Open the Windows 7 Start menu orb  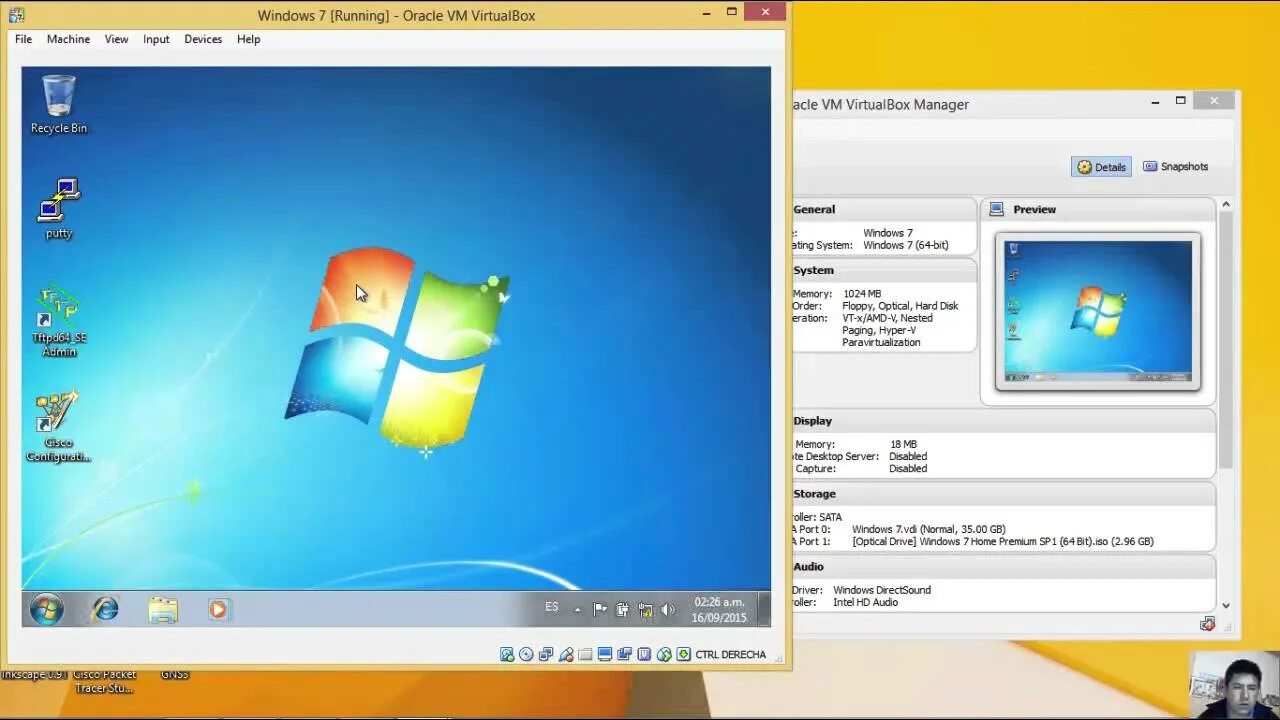[46, 609]
